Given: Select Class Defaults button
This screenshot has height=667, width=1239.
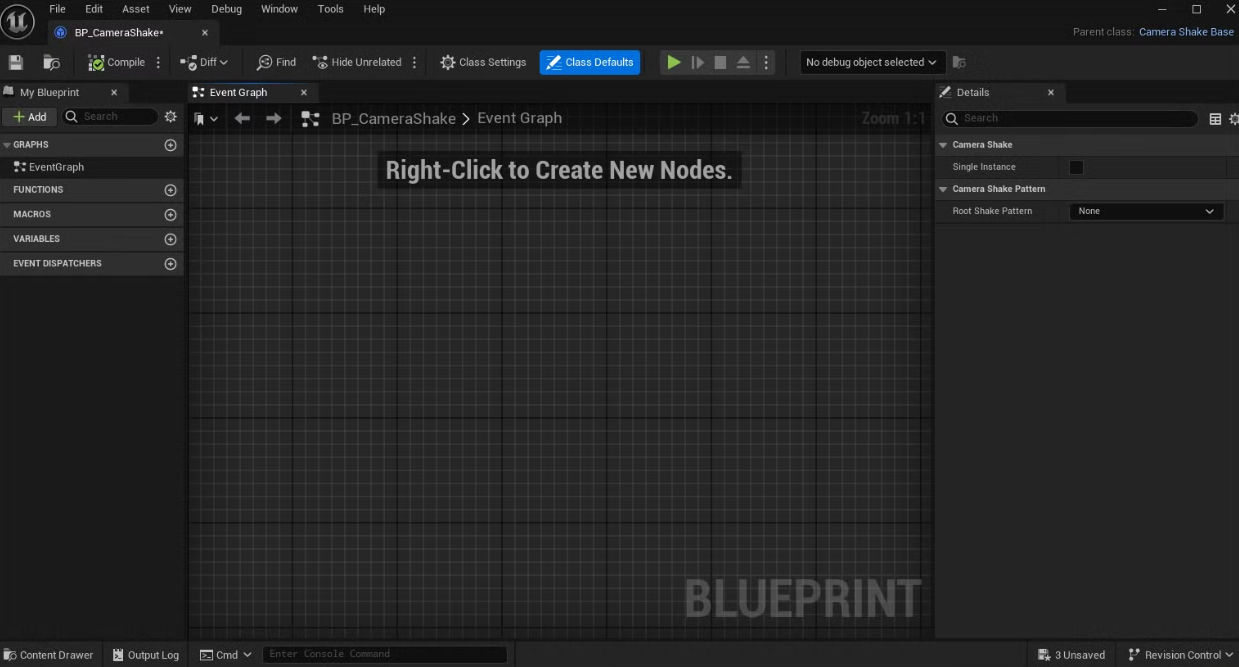Looking at the screenshot, I should (x=589, y=62).
